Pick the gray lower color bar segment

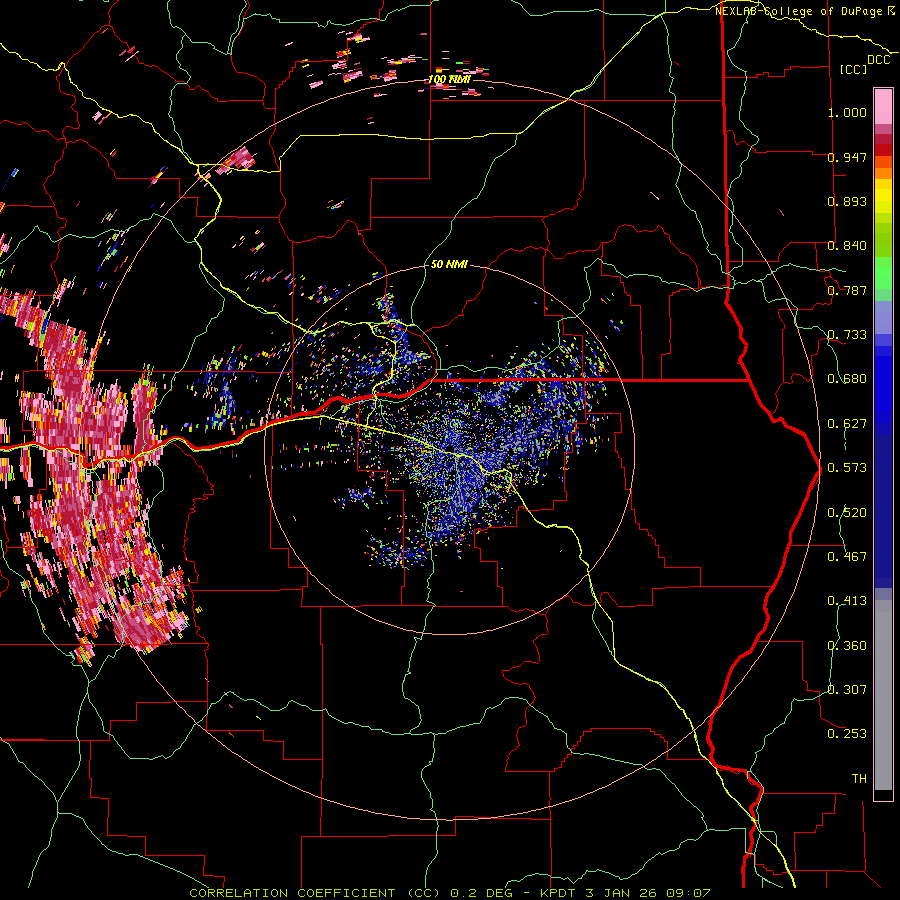click(x=883, y=695)
